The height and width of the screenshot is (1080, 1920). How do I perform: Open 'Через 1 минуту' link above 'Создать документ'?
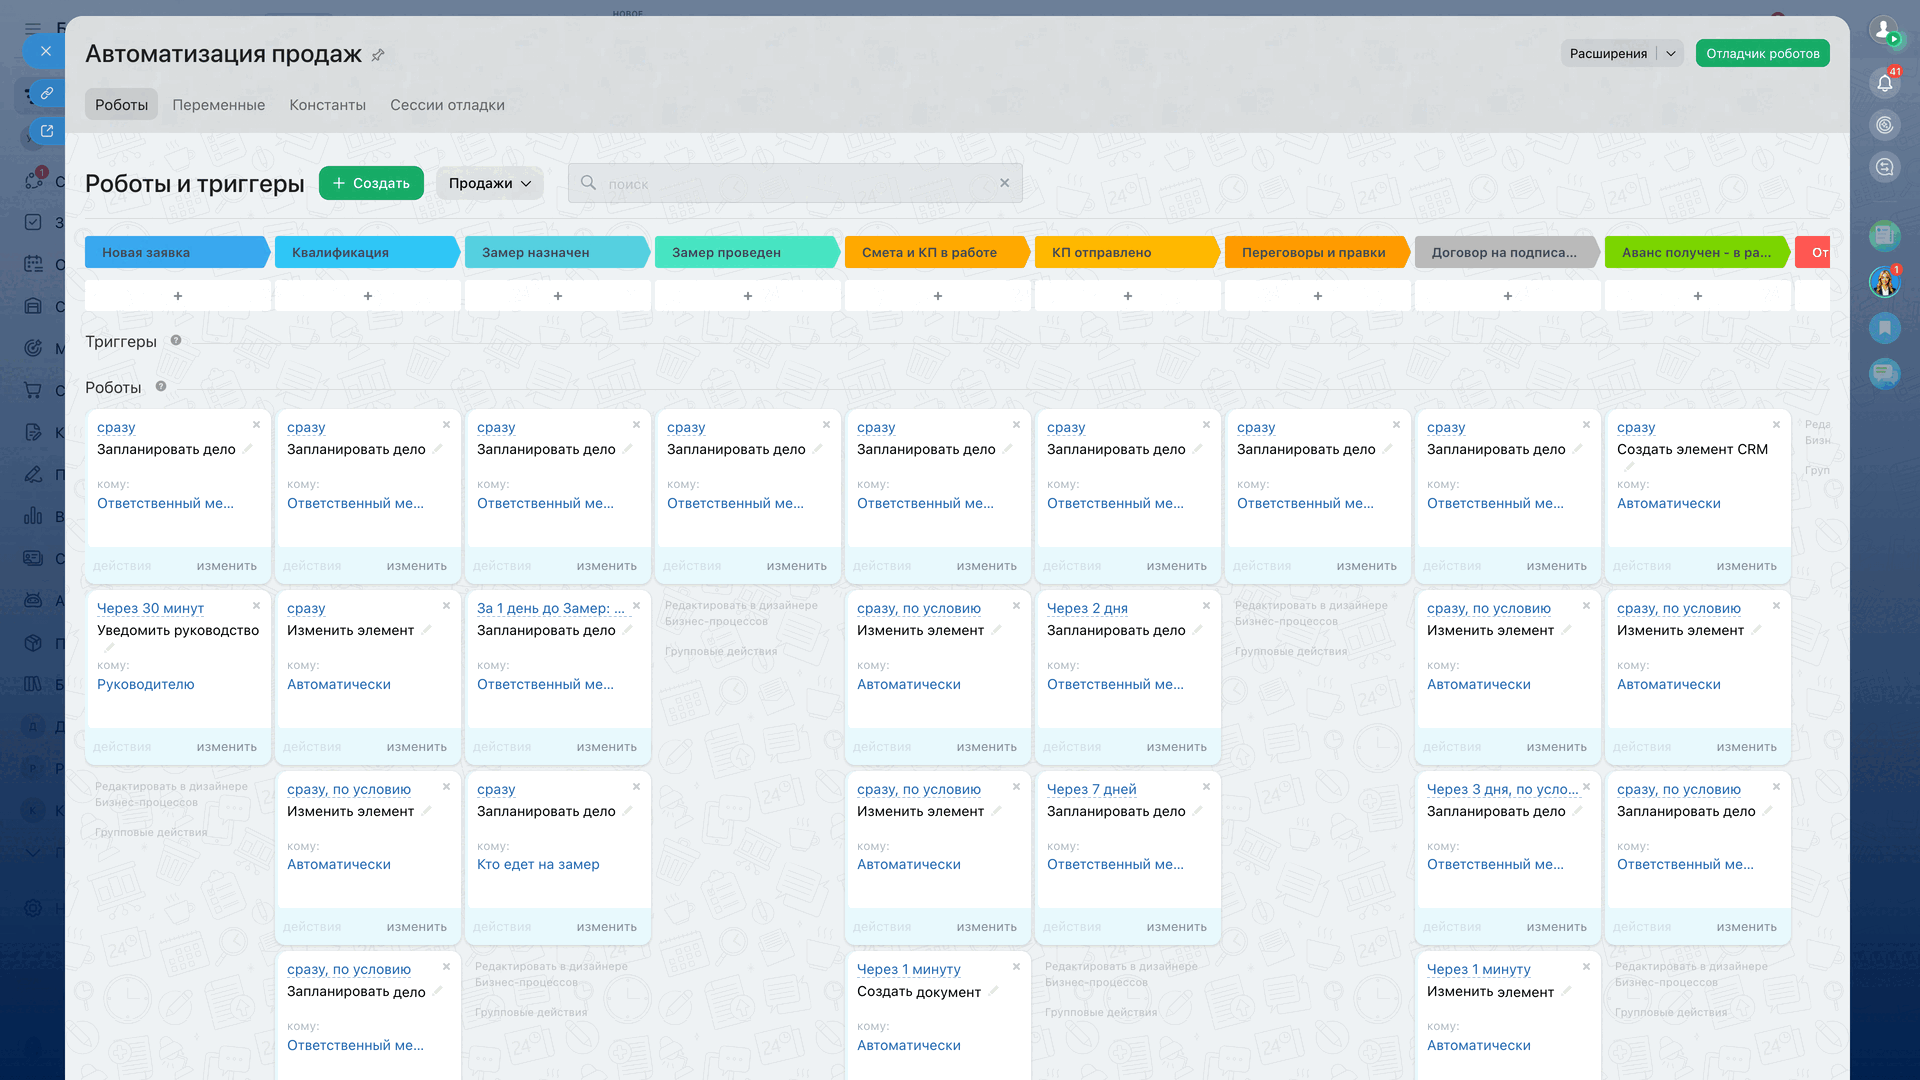coord(908,969)
